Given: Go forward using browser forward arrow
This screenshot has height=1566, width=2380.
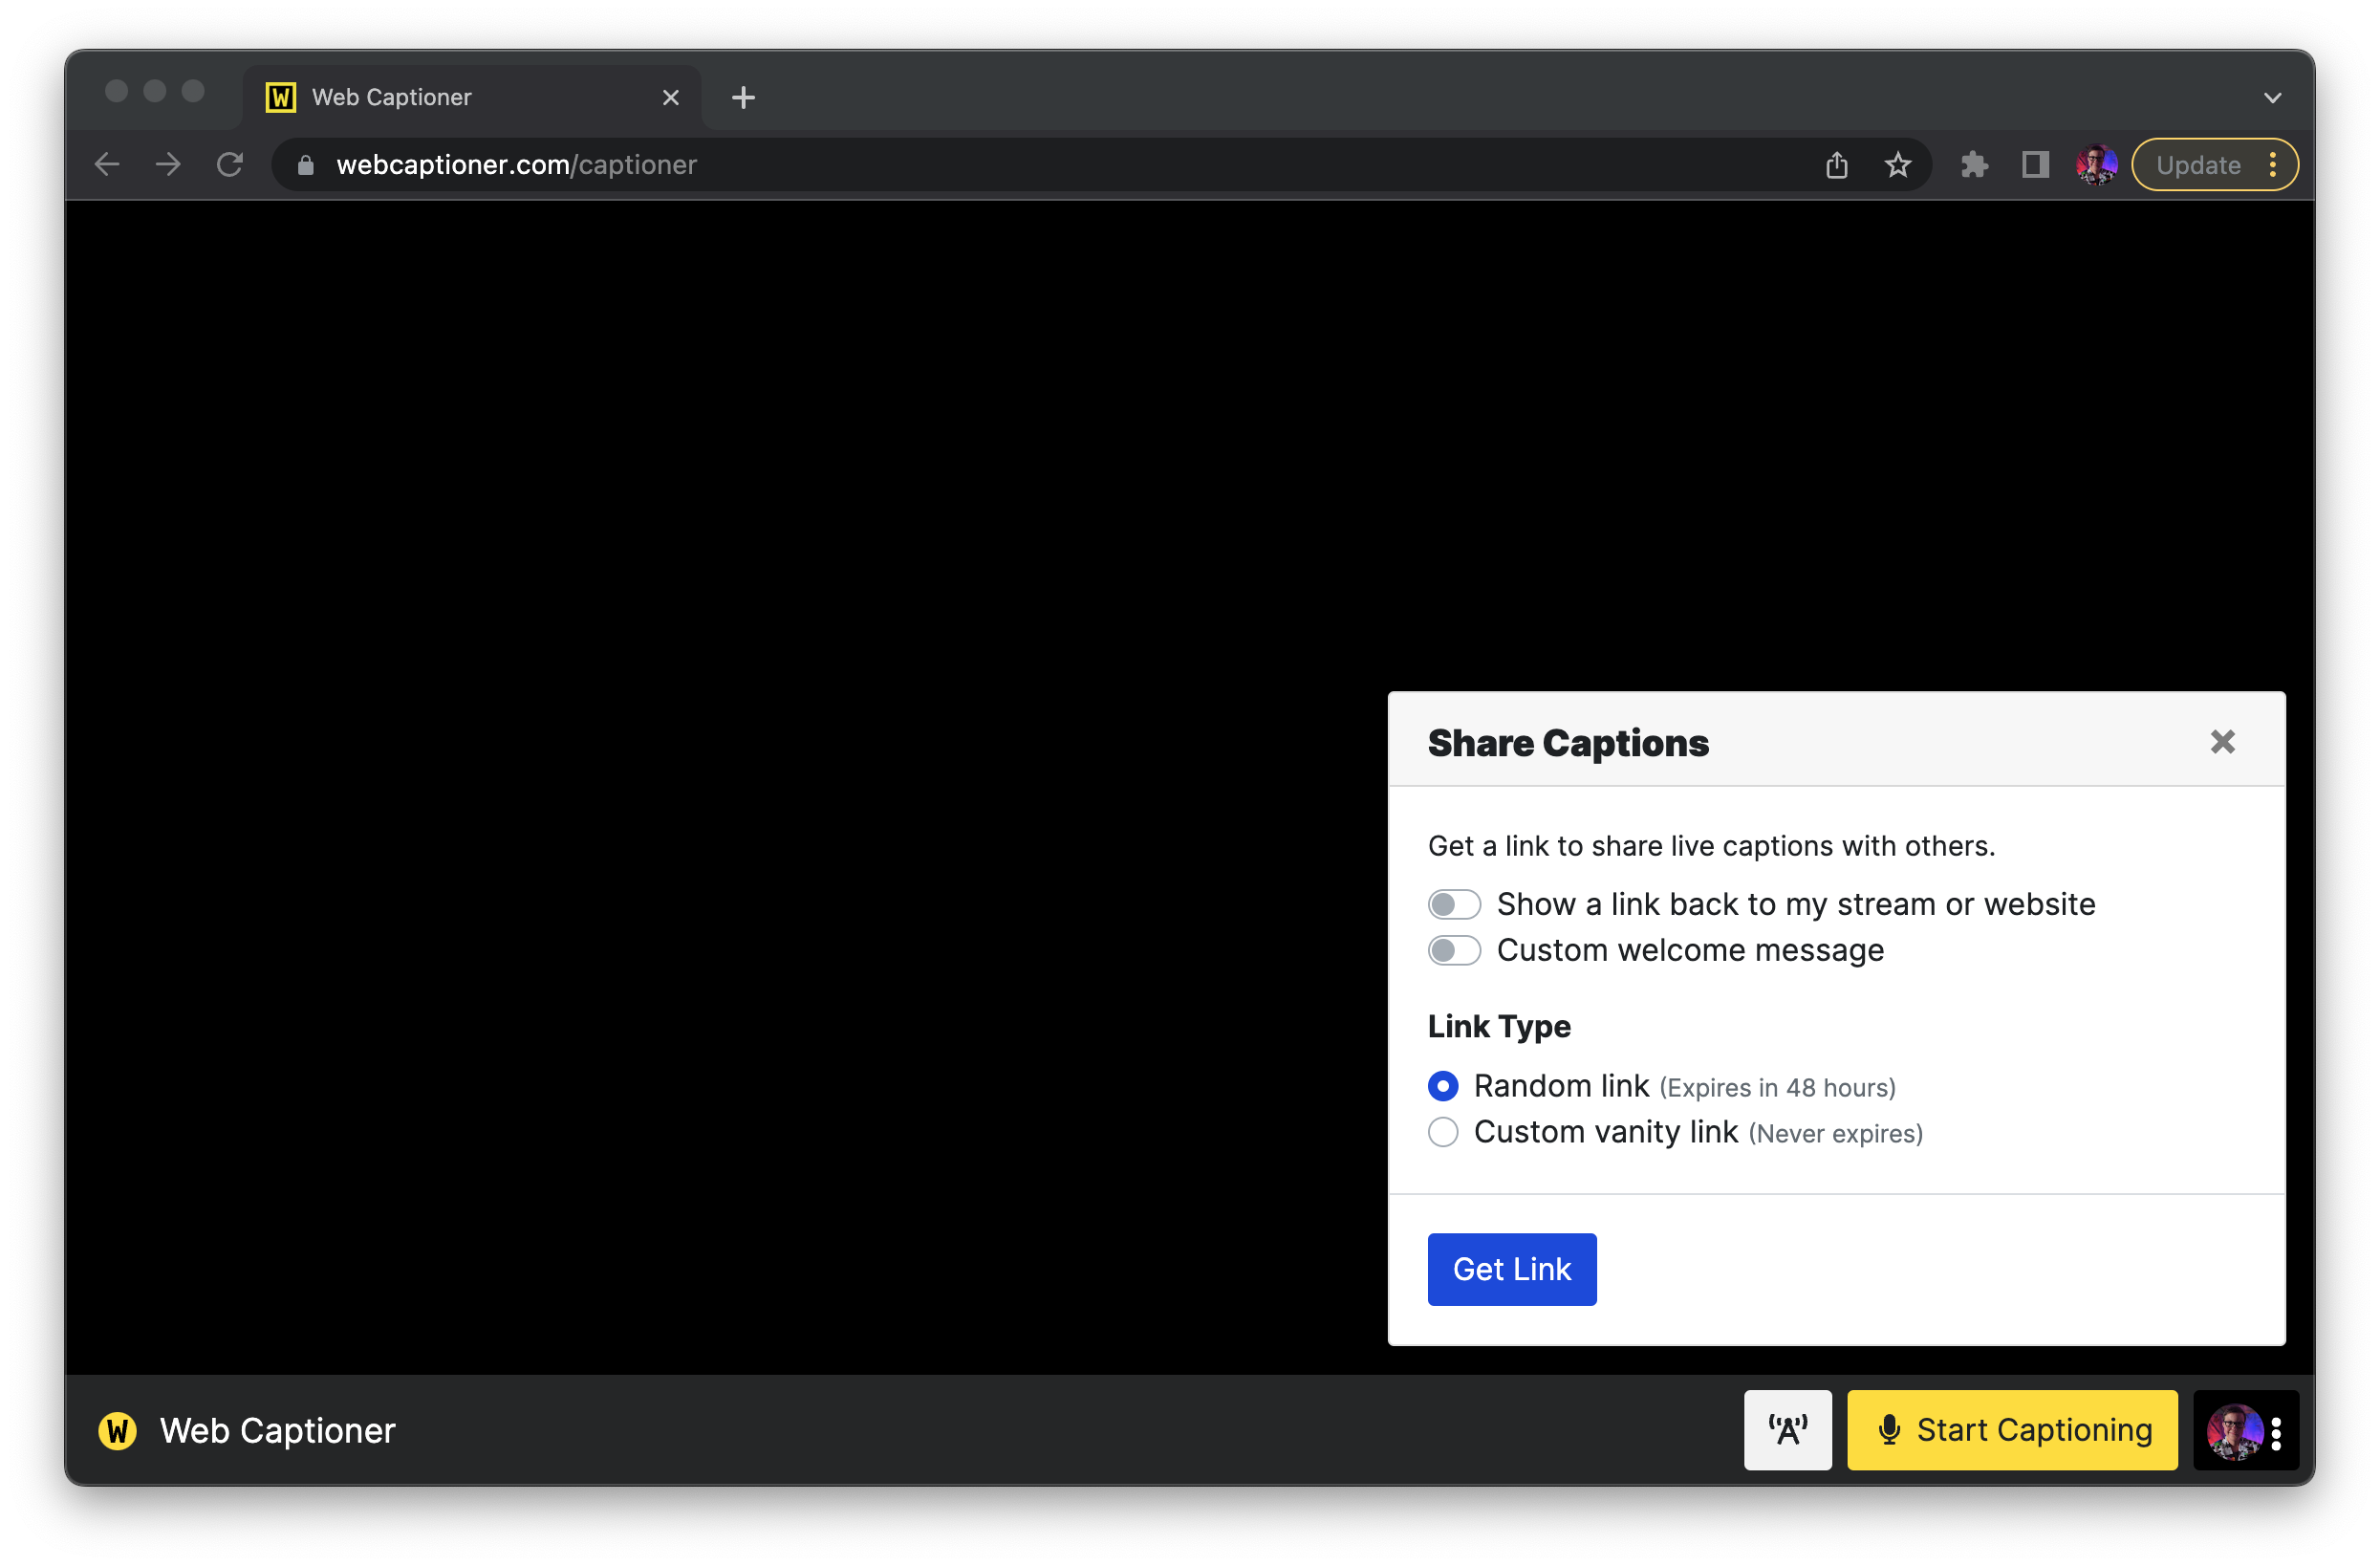Looking at the screenshot, I should (x=168, y=165).
